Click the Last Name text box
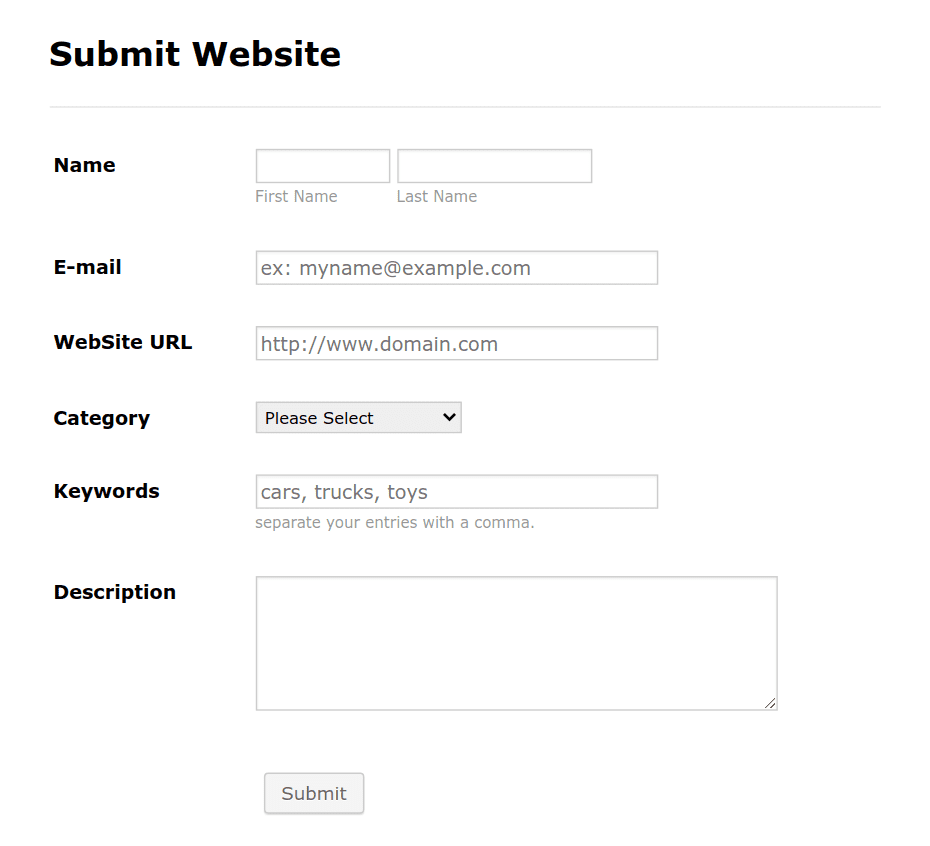The width and height of the screenshot is (930, 846). click(x=495, y=166)
